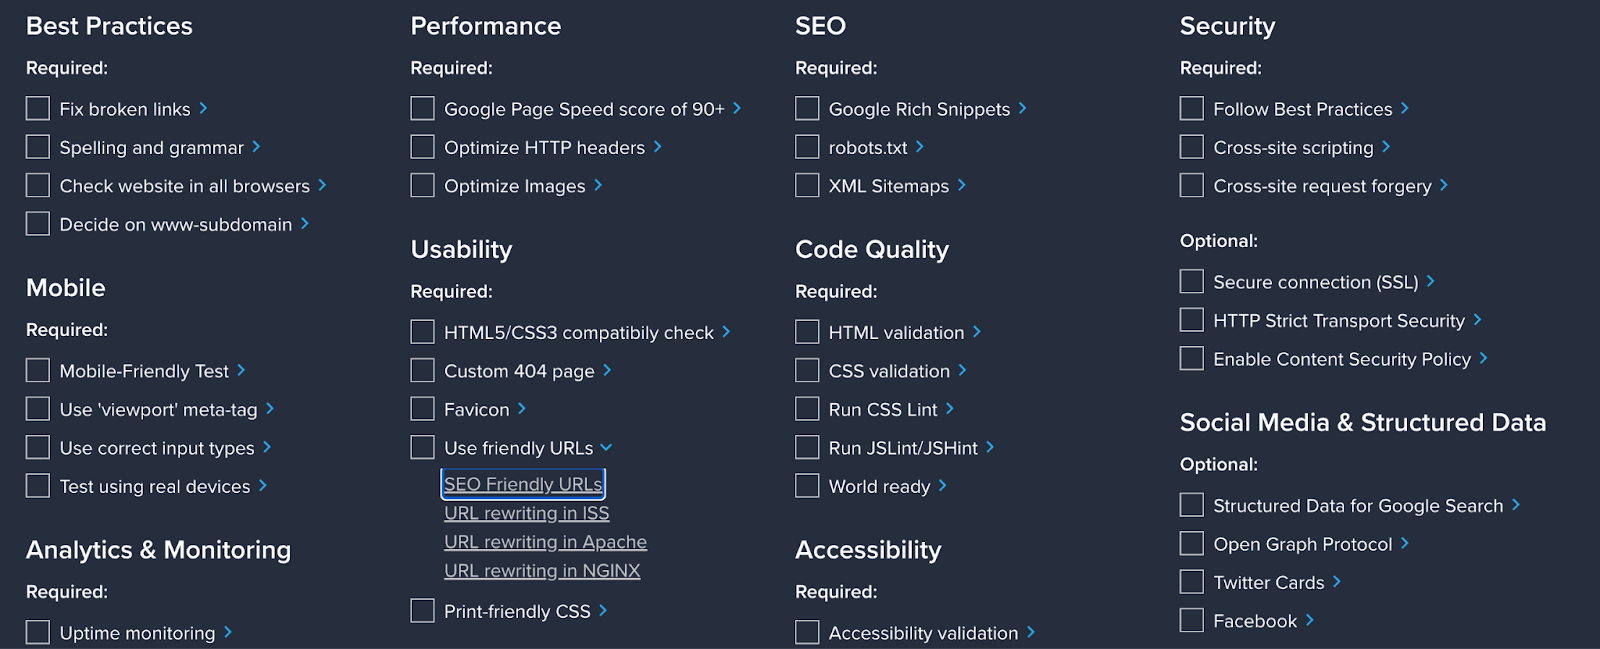1600x649 pixels.
Task: Collapse the Use friendly URLs chevron
Action: coord(606,447)
